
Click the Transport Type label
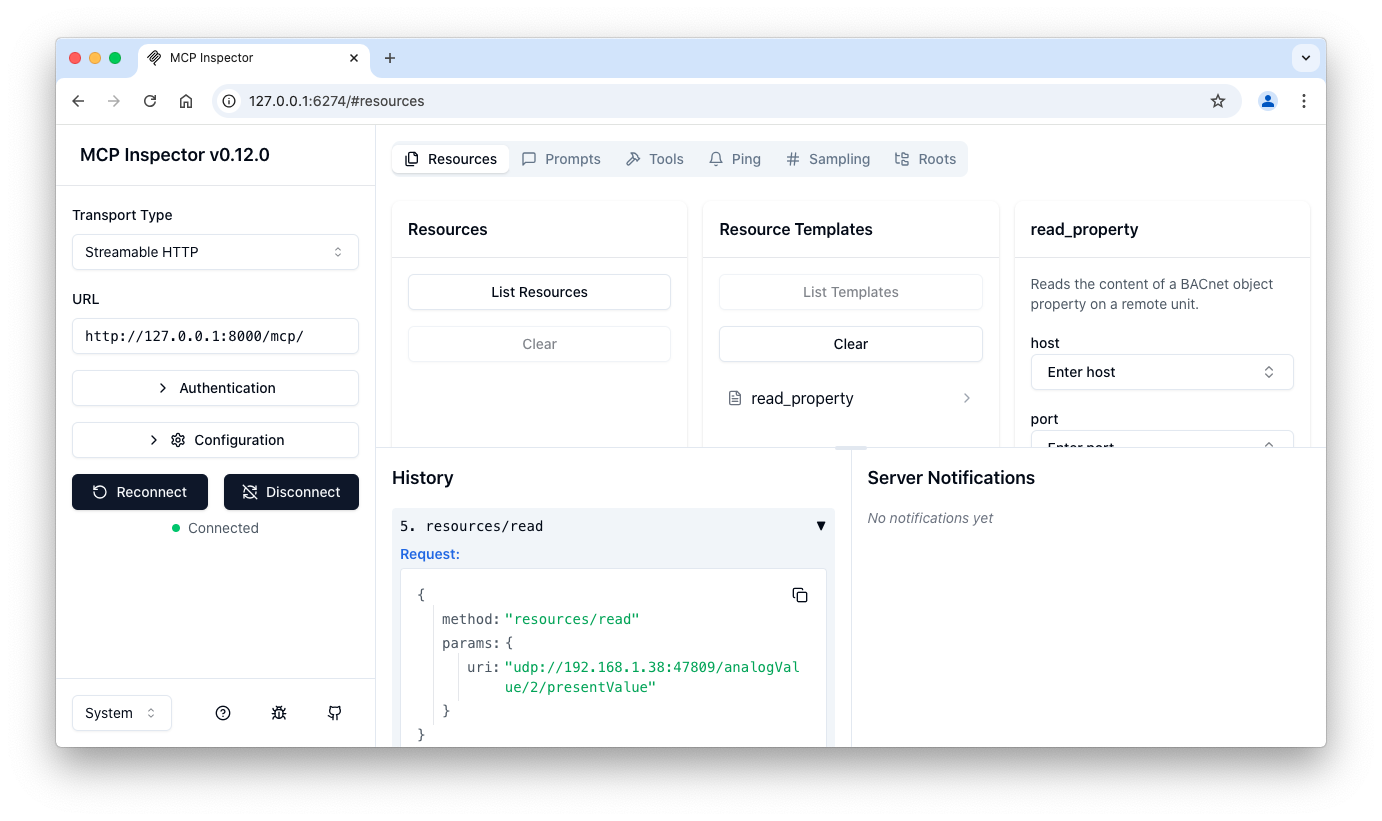point(122,215)
